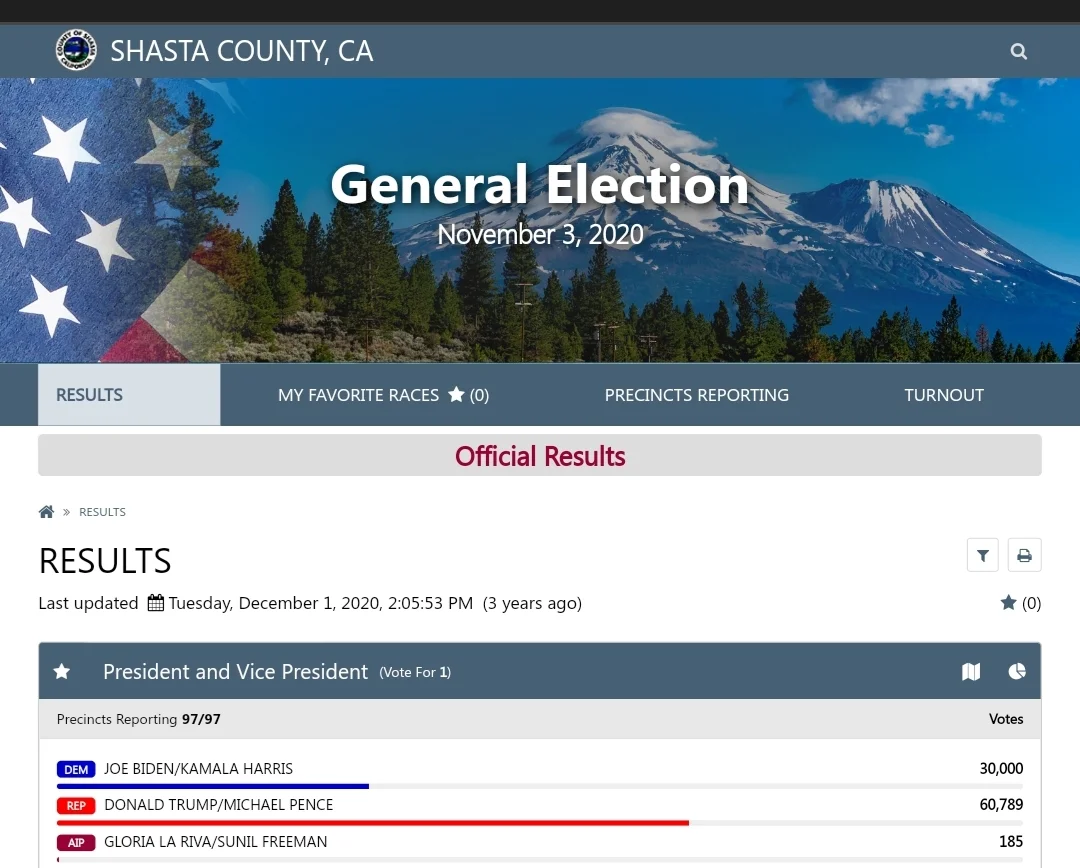The height and width of the screenshot is (868, 1080).
Task: Click the Shasta County, CA header title
Action: [241, 51]
